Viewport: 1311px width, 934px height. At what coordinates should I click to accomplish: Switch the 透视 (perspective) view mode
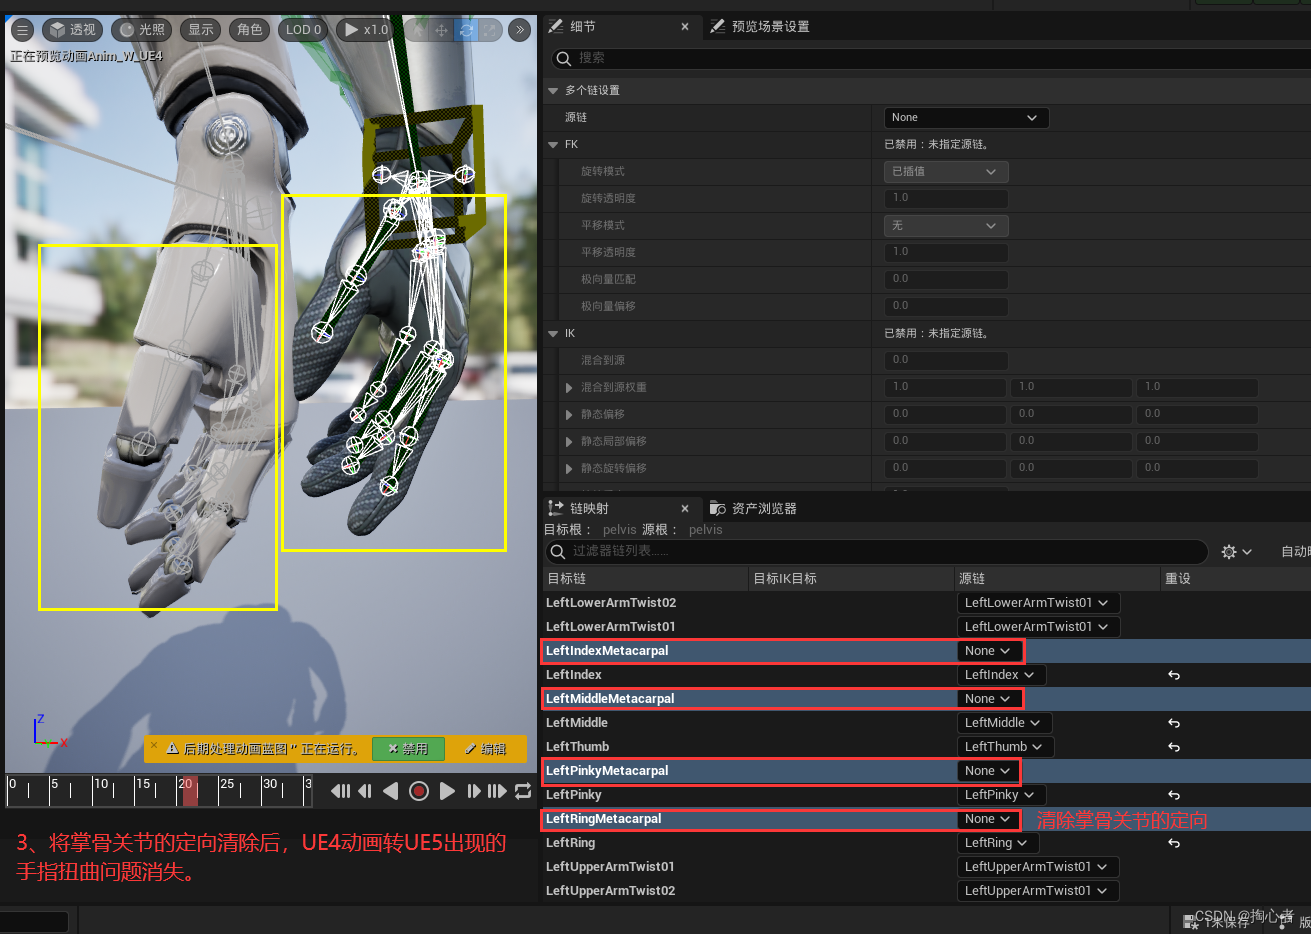click(x=71, y=29)
